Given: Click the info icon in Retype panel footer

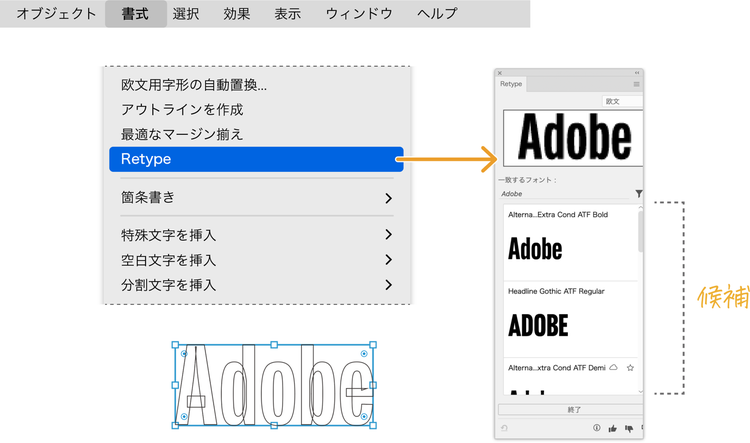Looking at the screenshot, I should click(x=596, y=428).
